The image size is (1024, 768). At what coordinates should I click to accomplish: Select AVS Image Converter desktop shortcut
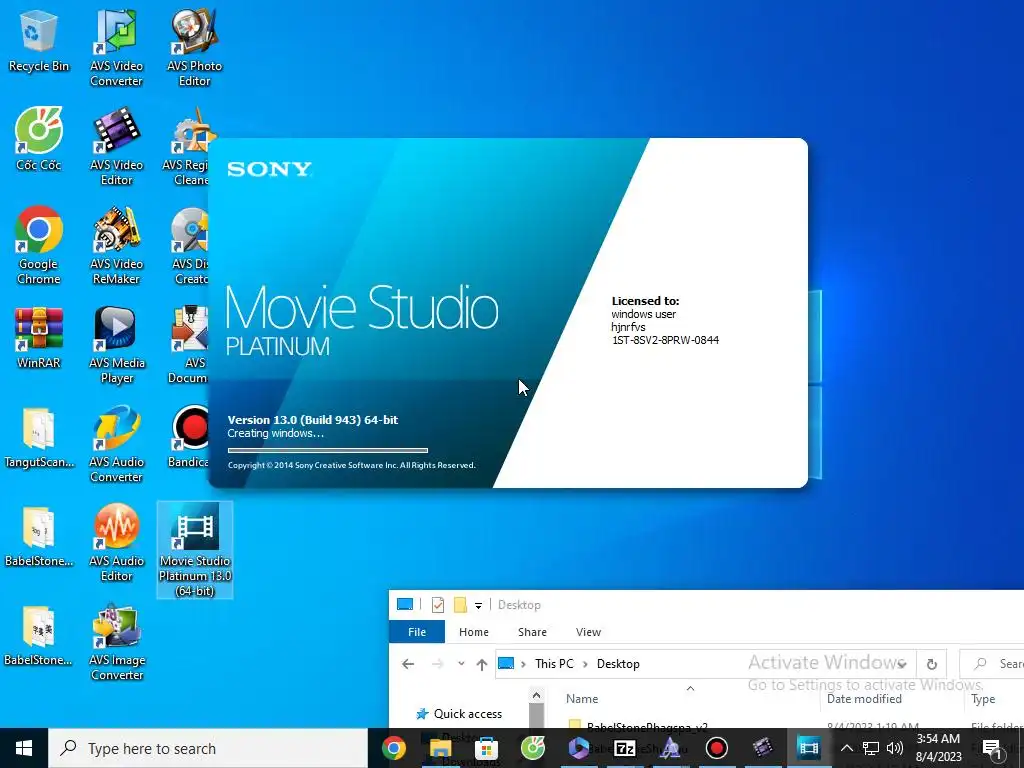[116, 643]
